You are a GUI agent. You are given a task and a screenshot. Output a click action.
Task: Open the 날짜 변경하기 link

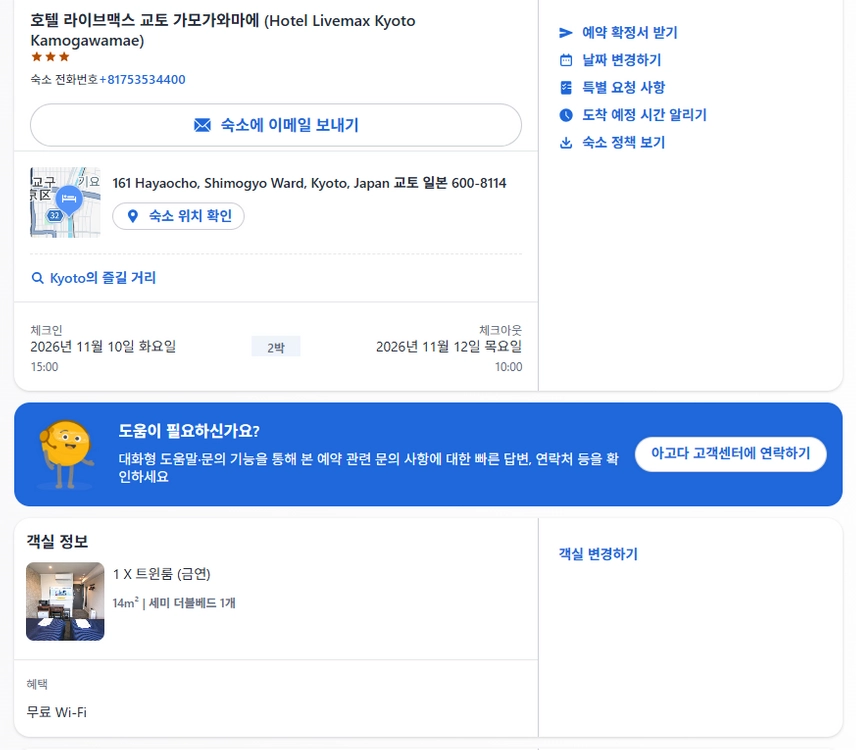coord(621,60)
